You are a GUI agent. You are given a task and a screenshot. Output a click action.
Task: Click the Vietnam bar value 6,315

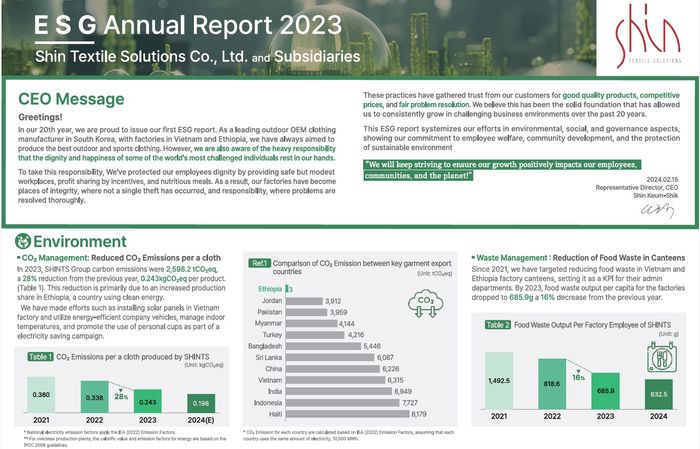(x=395, y=380)
